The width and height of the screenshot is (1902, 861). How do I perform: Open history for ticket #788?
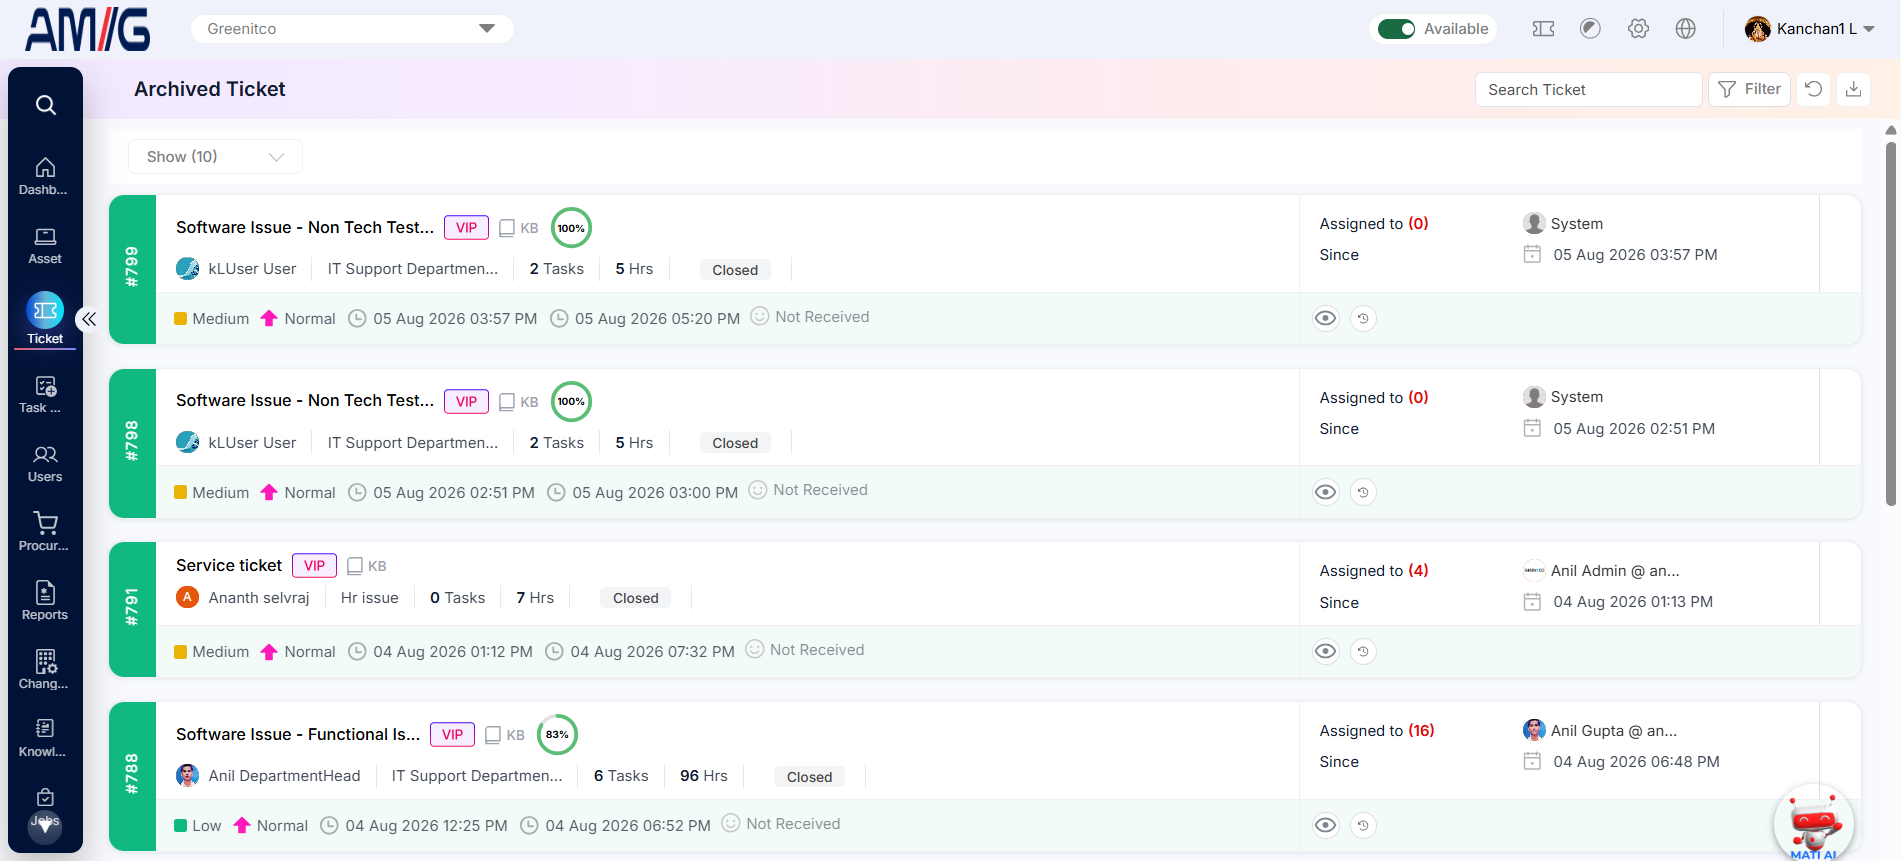point(1363,826)
